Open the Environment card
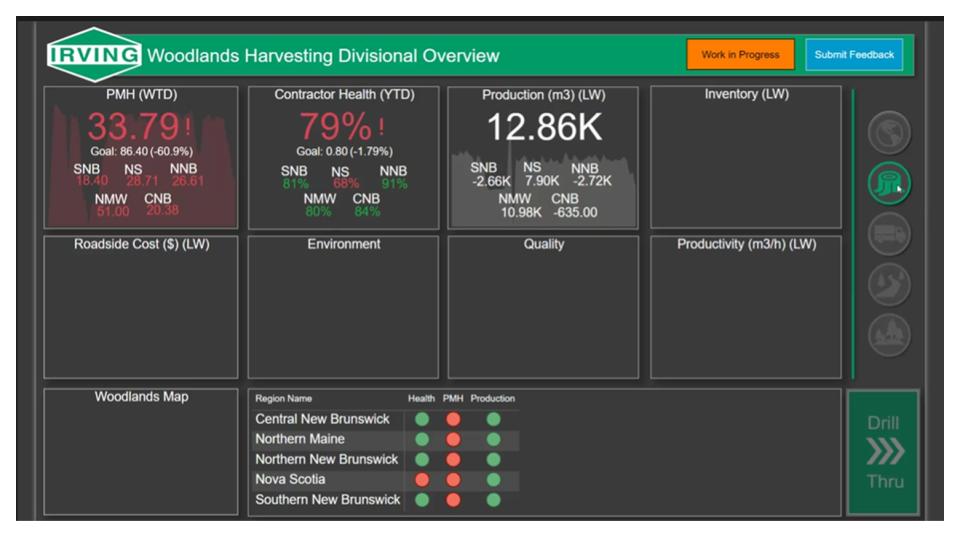This screenshot has height=540, width=960. point(343,307)
